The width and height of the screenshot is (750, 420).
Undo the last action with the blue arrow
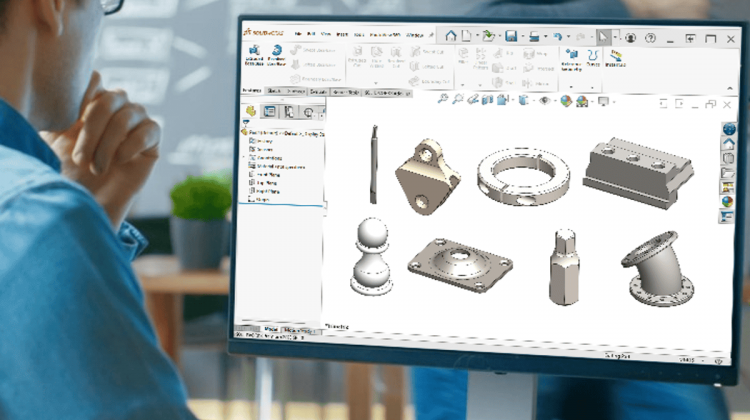point(558,37)
